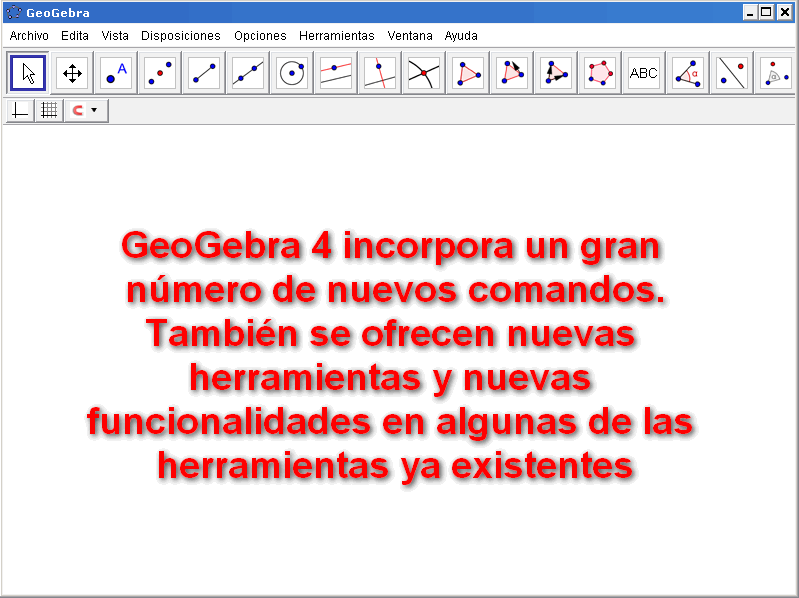Open the Opciones menu
Screen dimensions: 799x598
(x=260, y=35)
